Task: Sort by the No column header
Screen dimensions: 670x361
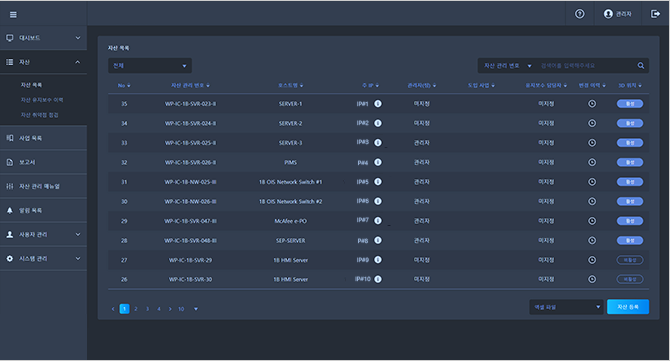Action: (x=124, y=85)
